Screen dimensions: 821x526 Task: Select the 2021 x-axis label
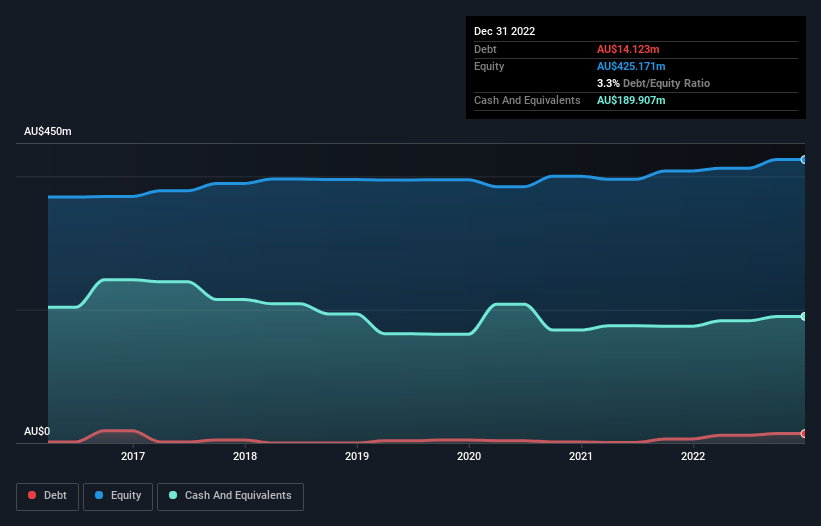[581, 456]
